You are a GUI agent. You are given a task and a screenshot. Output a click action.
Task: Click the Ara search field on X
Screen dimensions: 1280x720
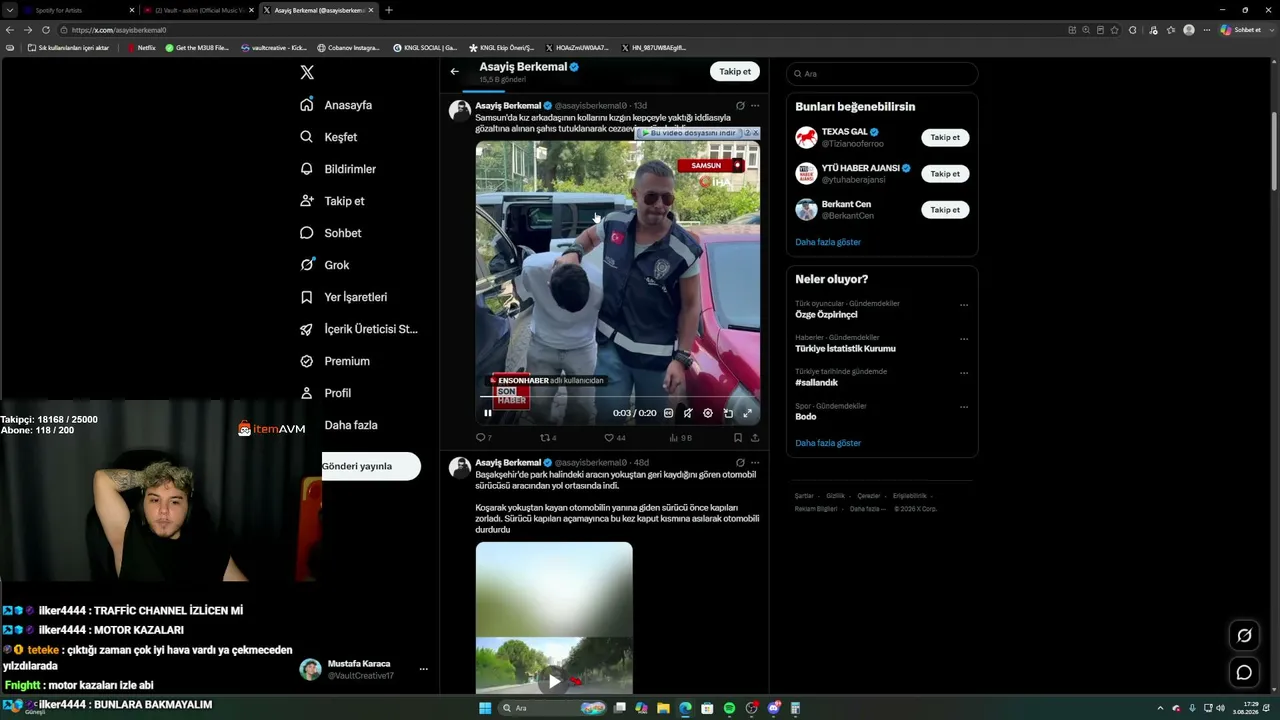[x=882, y=74]
